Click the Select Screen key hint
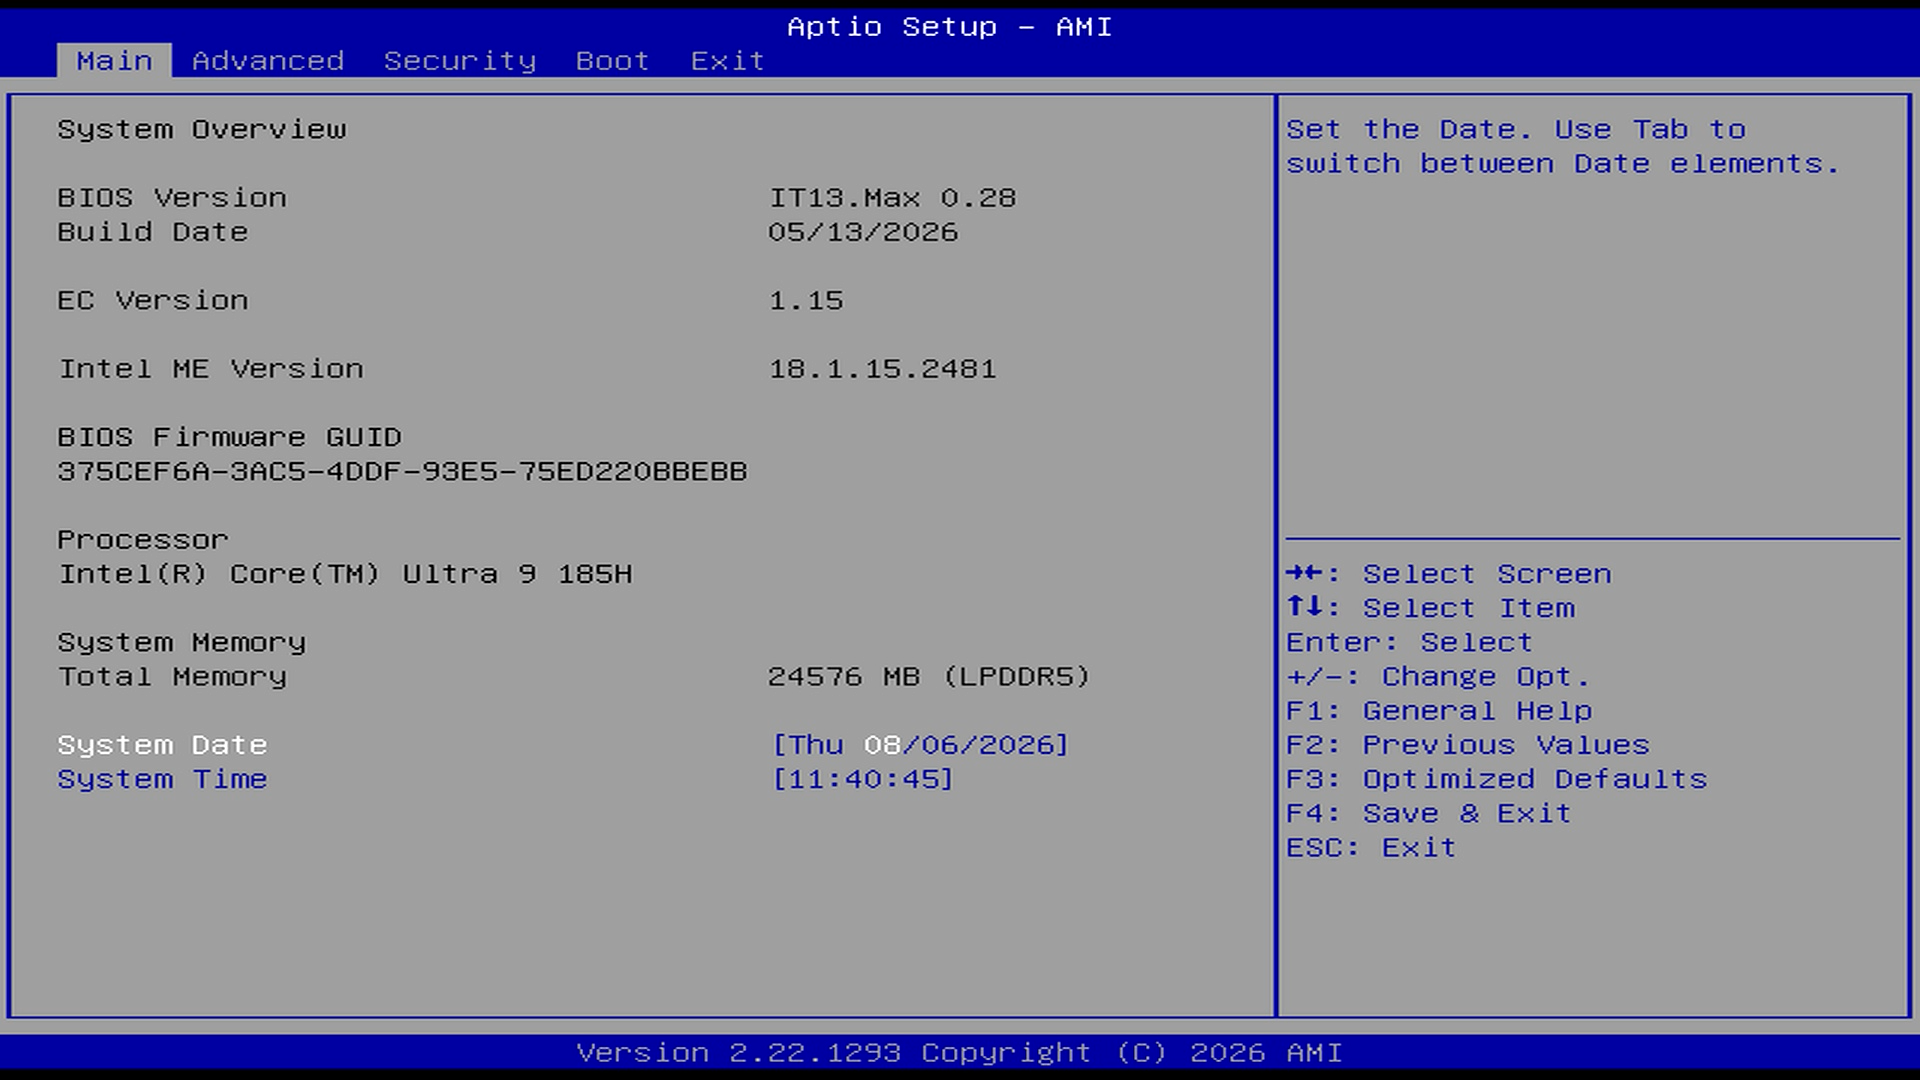 tap(1448, 574)
